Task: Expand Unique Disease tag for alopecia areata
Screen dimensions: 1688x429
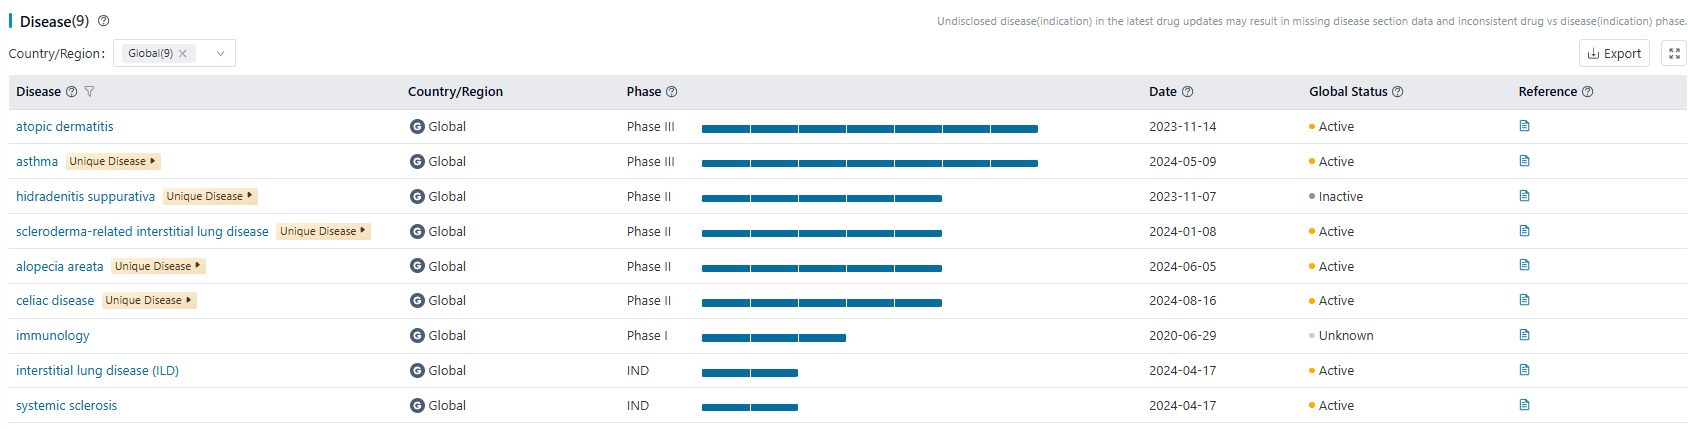Action: pyautogui.click(x=158, y=266)
